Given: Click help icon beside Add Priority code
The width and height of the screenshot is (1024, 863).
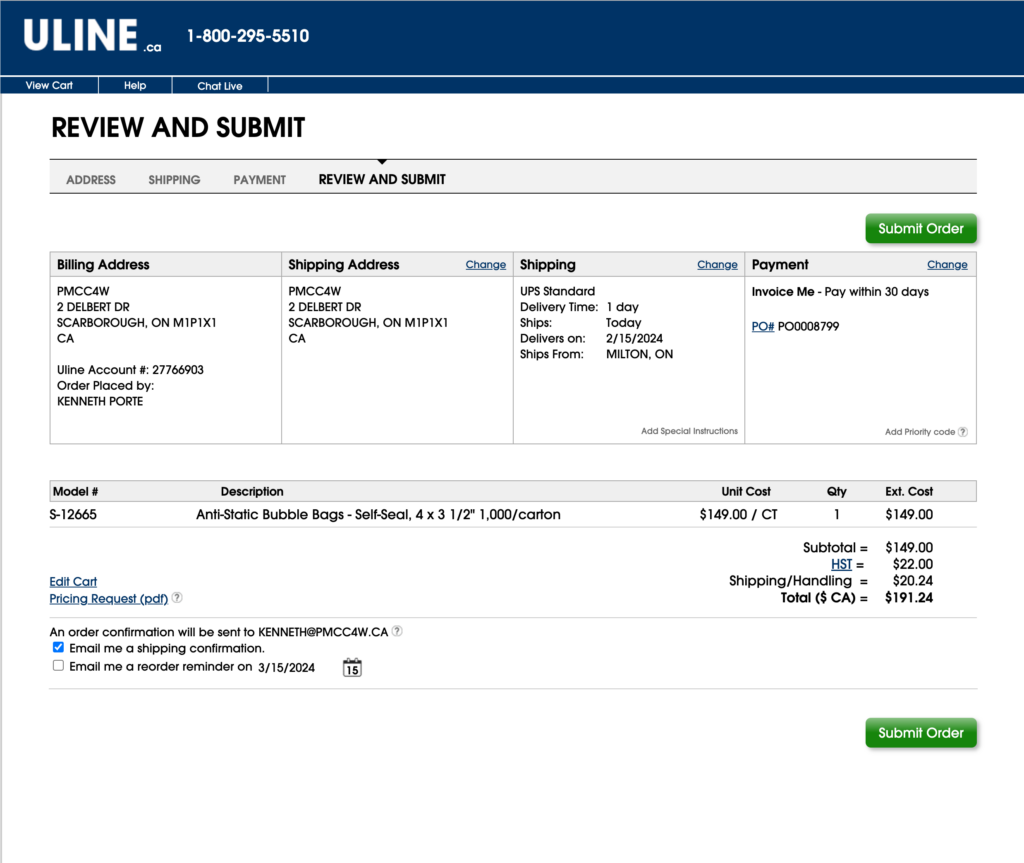Looking at the screenshot, I should [x=963, y=432].
